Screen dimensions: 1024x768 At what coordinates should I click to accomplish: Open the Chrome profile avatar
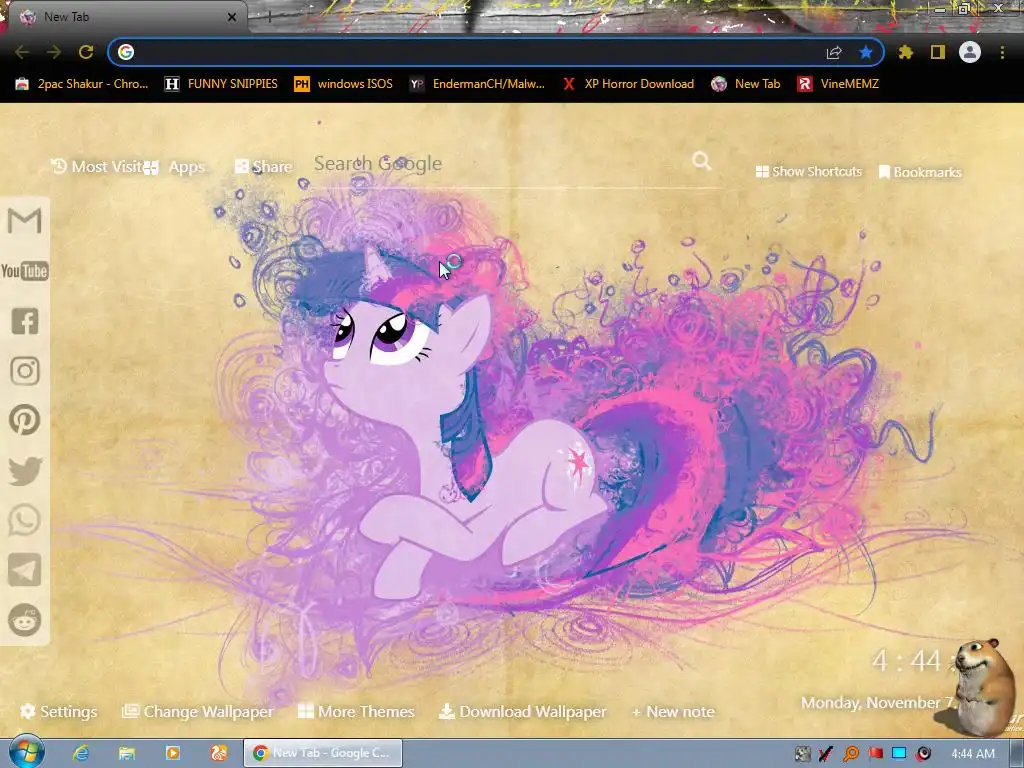pos(970,52)
